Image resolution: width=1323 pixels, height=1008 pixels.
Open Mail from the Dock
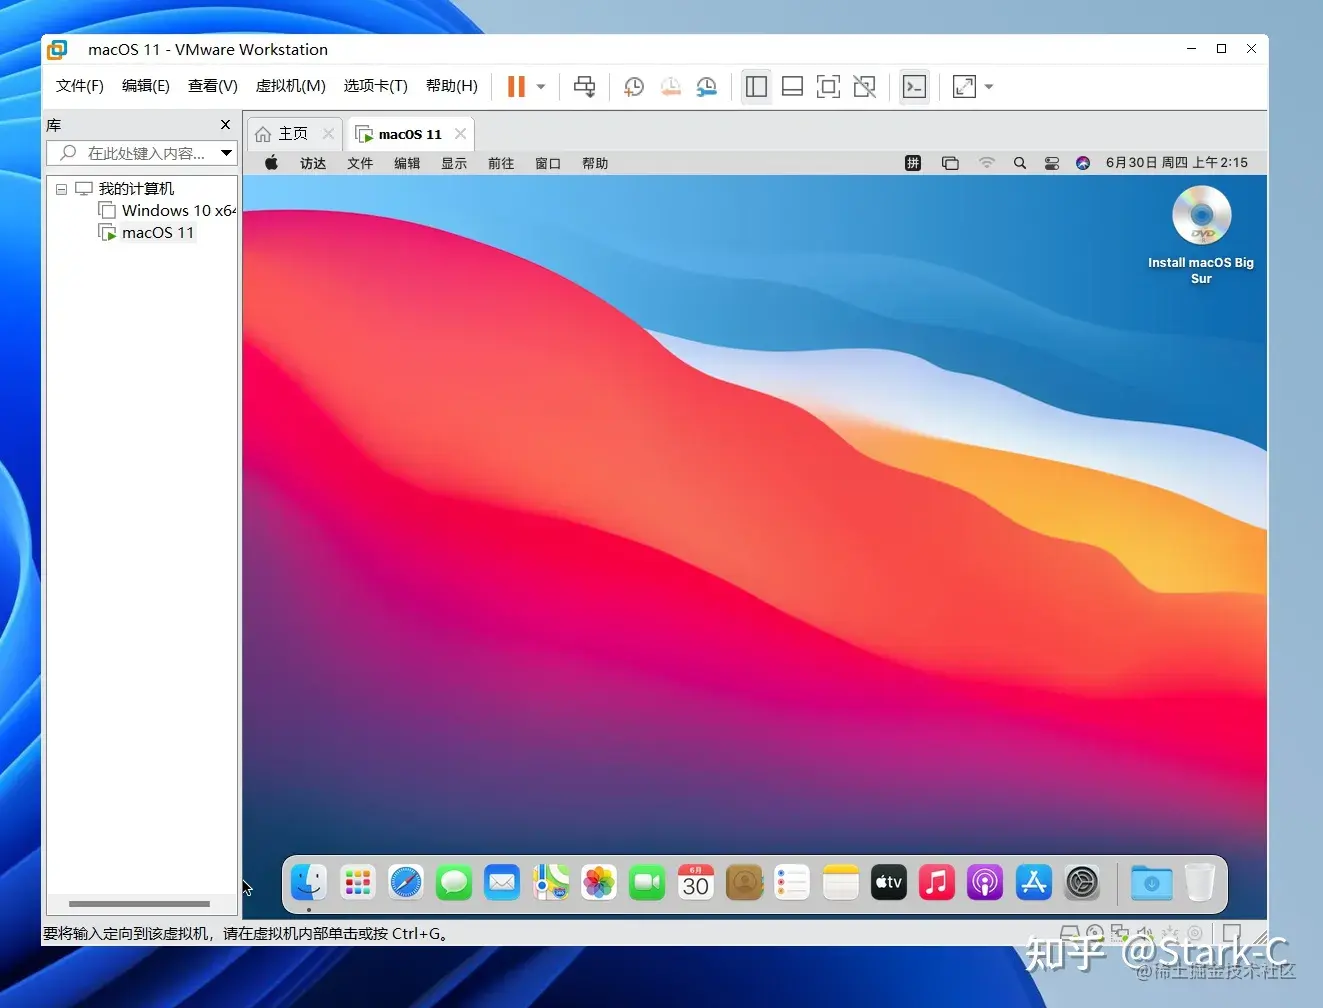point(502,882)
